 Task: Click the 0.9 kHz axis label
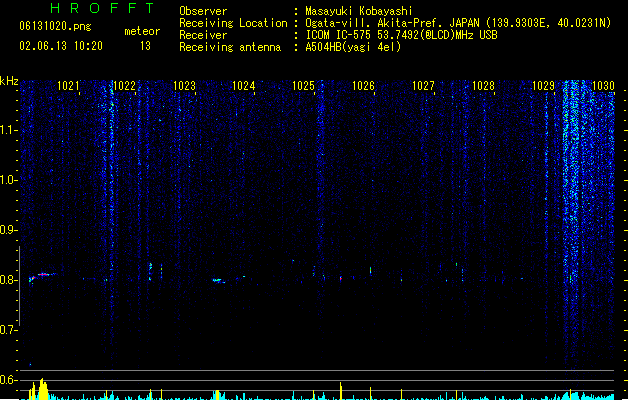[x=8, y=230]
